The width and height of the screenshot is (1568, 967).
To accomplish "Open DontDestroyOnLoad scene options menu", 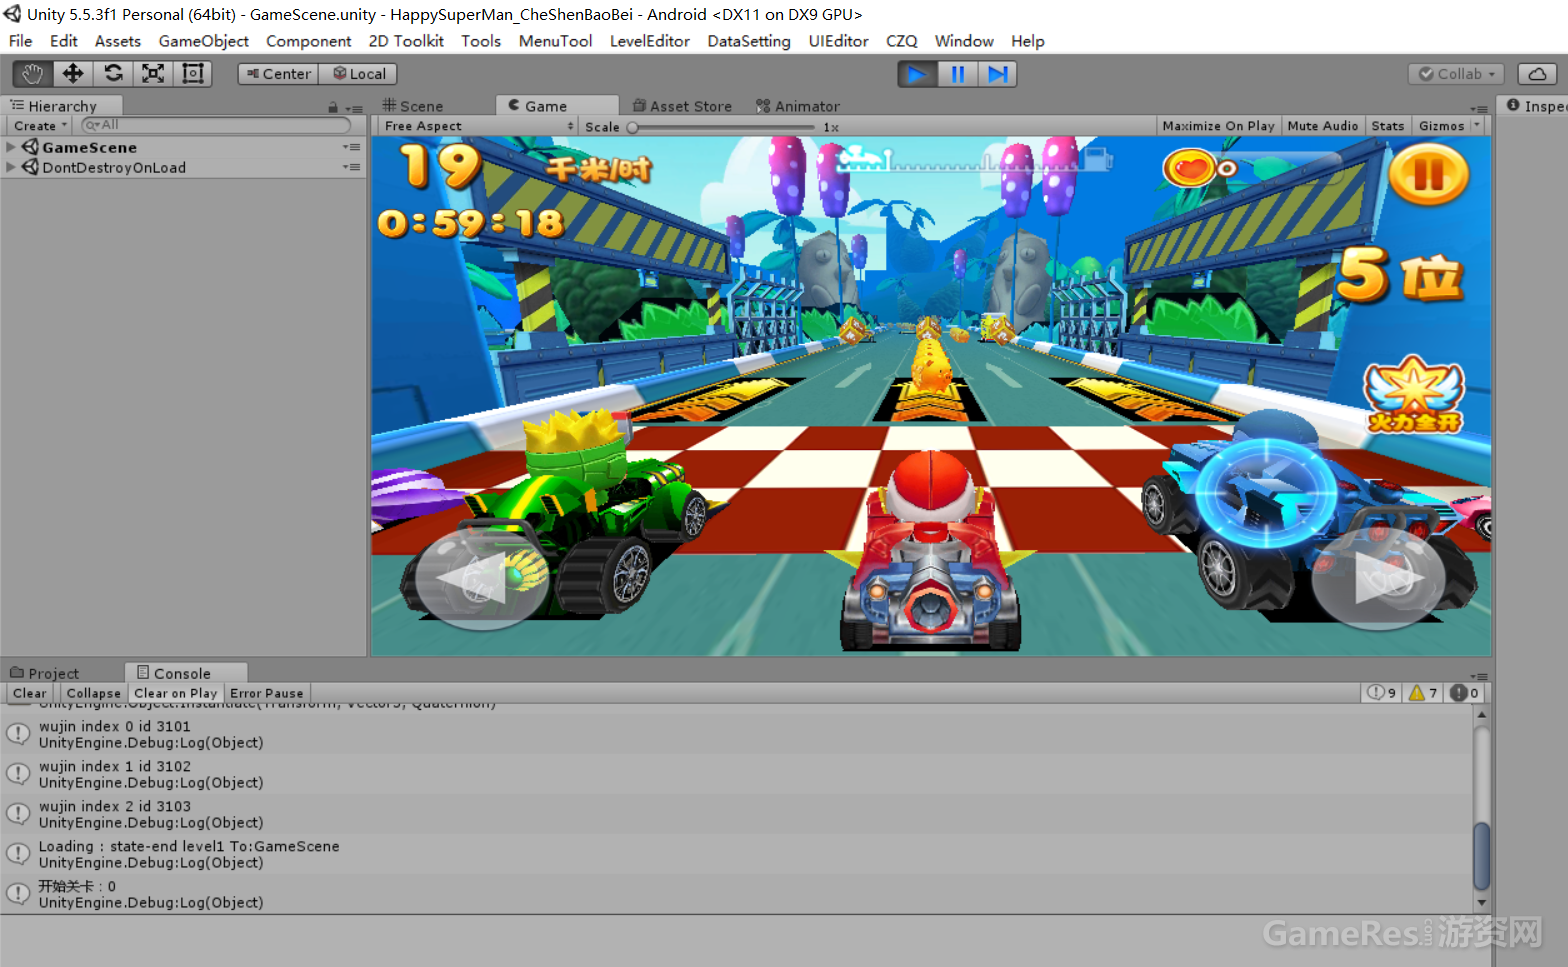I will coord(351,167).
